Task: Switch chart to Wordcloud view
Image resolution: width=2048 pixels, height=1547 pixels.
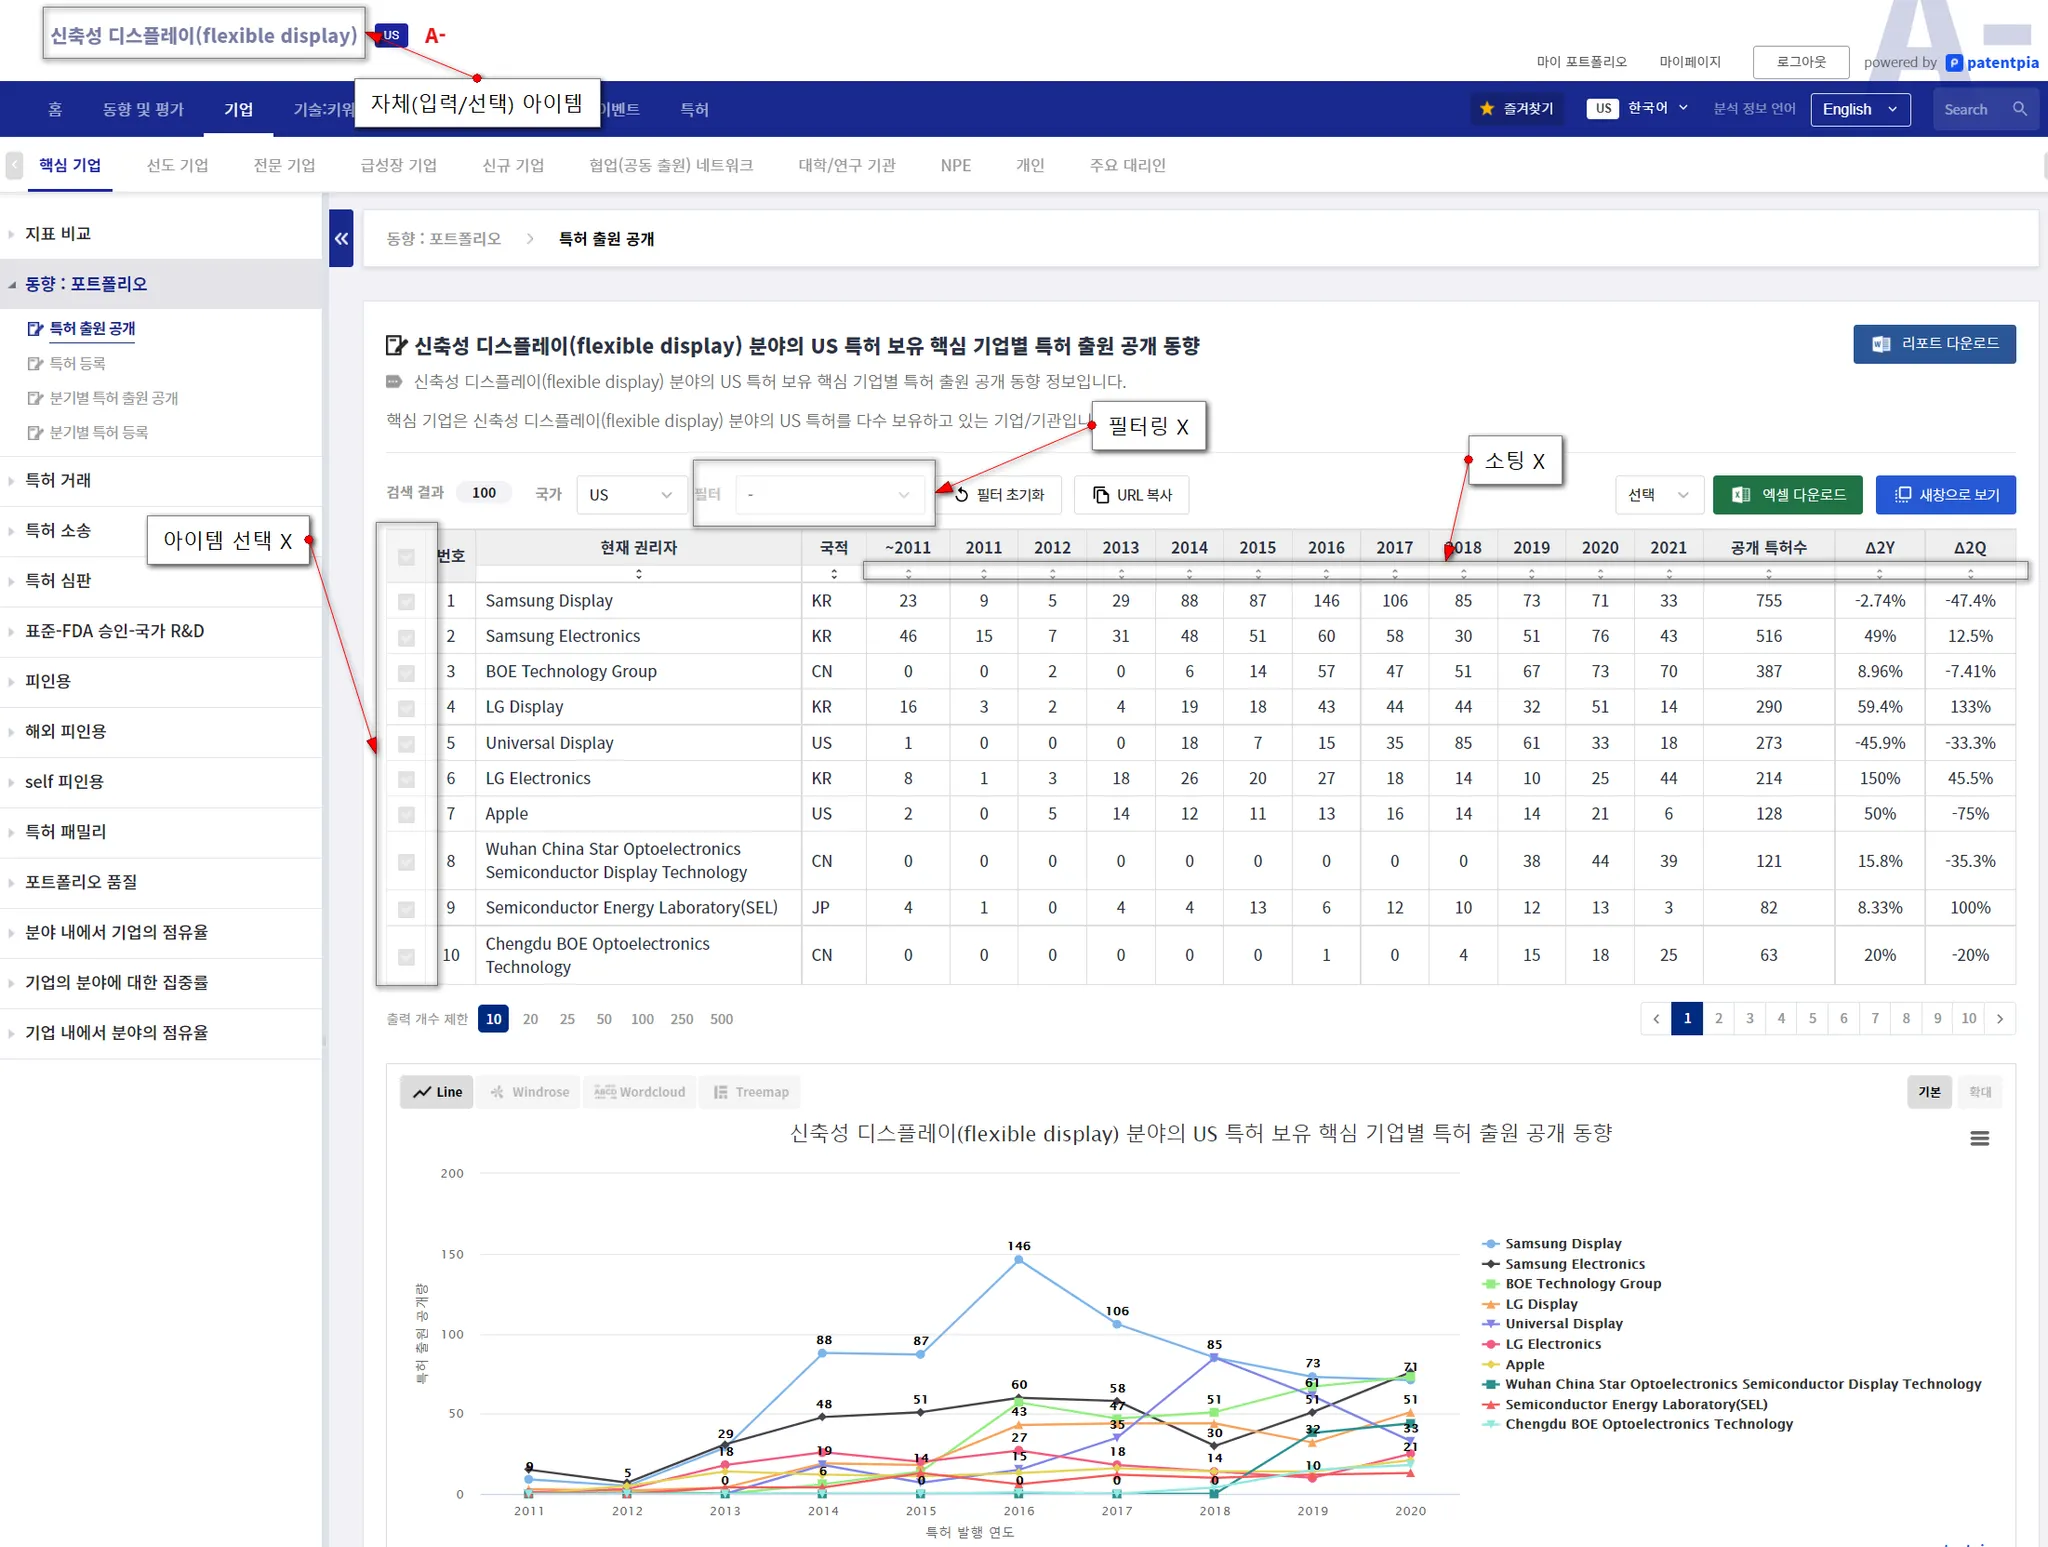Action: (640, 1092)
